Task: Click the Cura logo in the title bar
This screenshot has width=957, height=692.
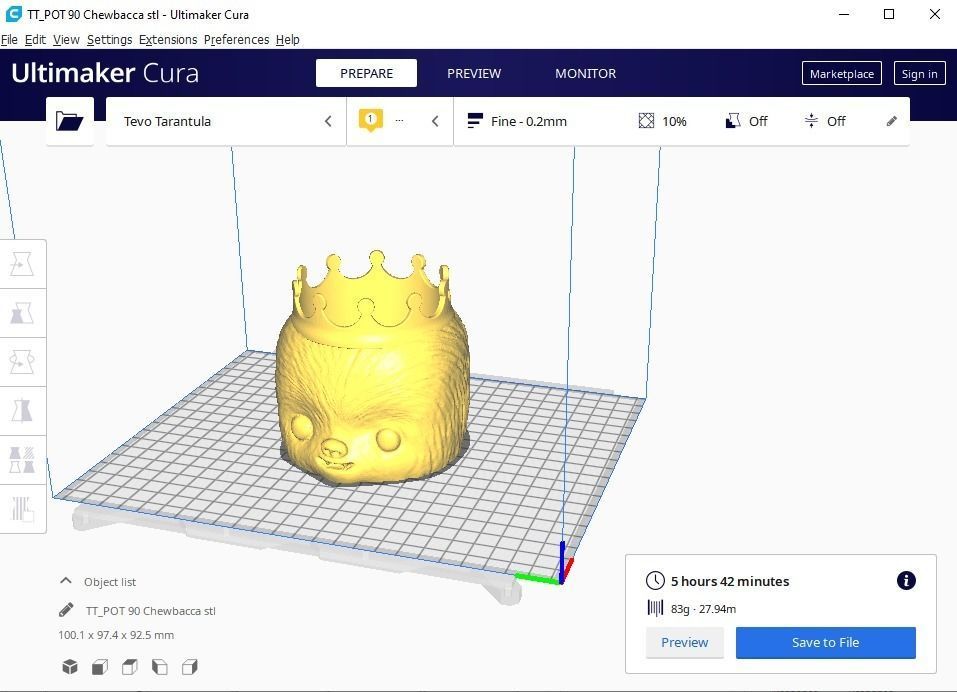Action: click(13, 13)
